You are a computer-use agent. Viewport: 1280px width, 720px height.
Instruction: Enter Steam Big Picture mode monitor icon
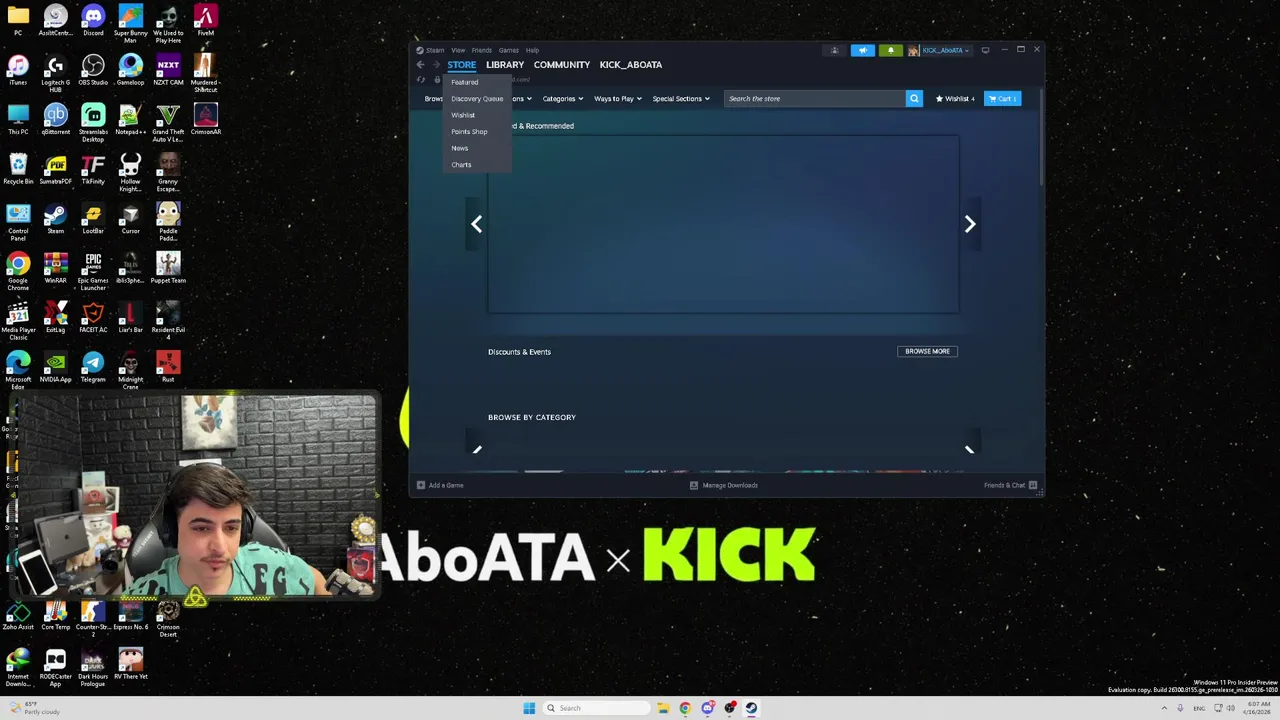985,50
